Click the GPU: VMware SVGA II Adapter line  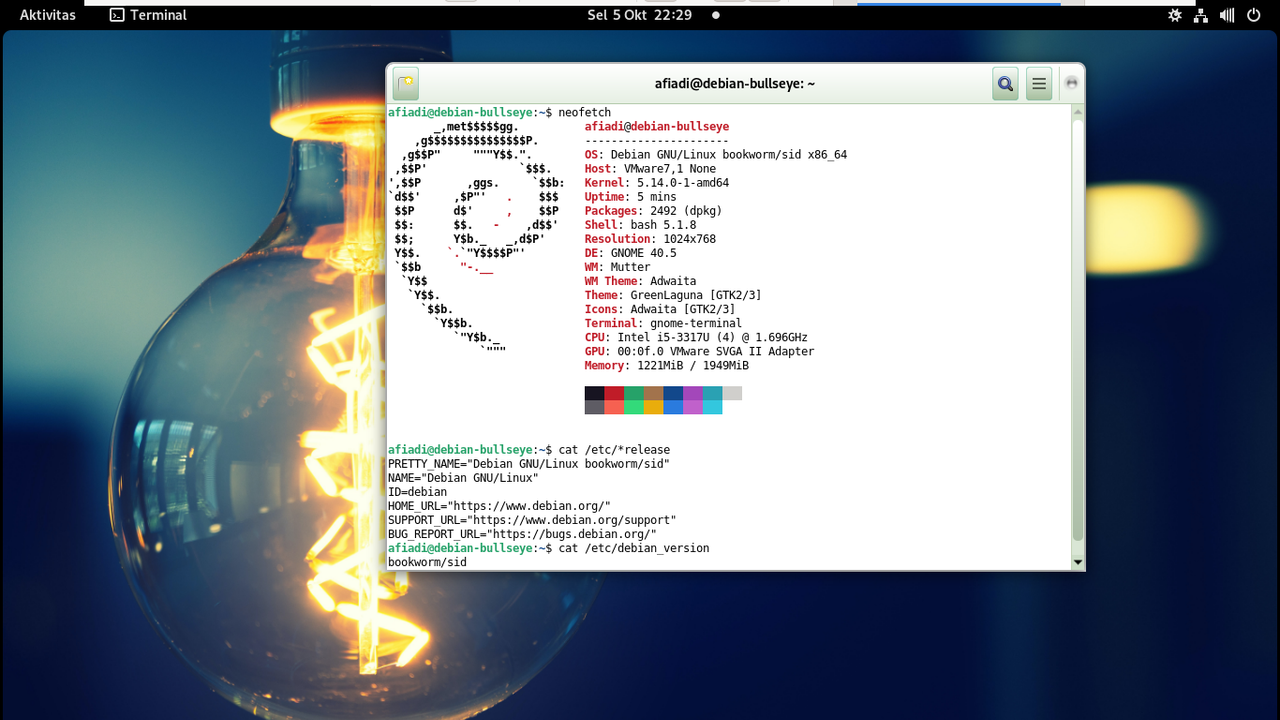[x=699, y=351]
